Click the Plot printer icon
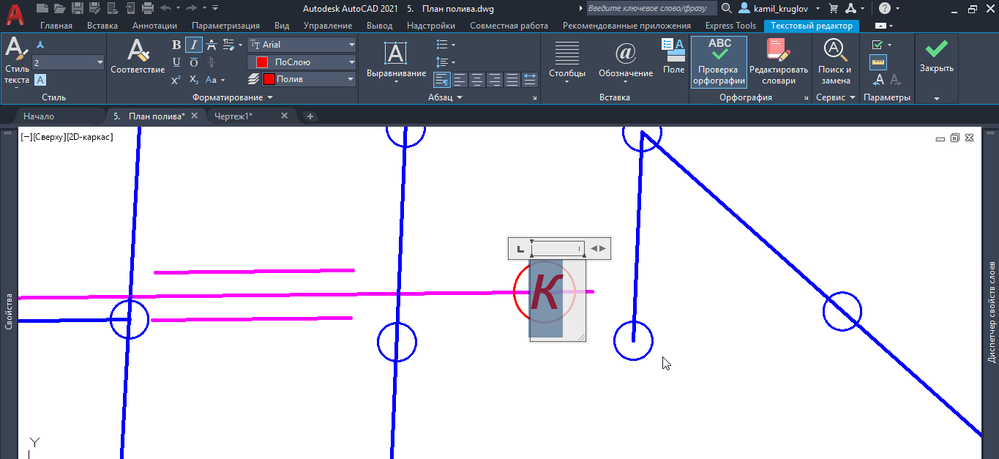This screenshot has width=999, height=459. [147, 8]
